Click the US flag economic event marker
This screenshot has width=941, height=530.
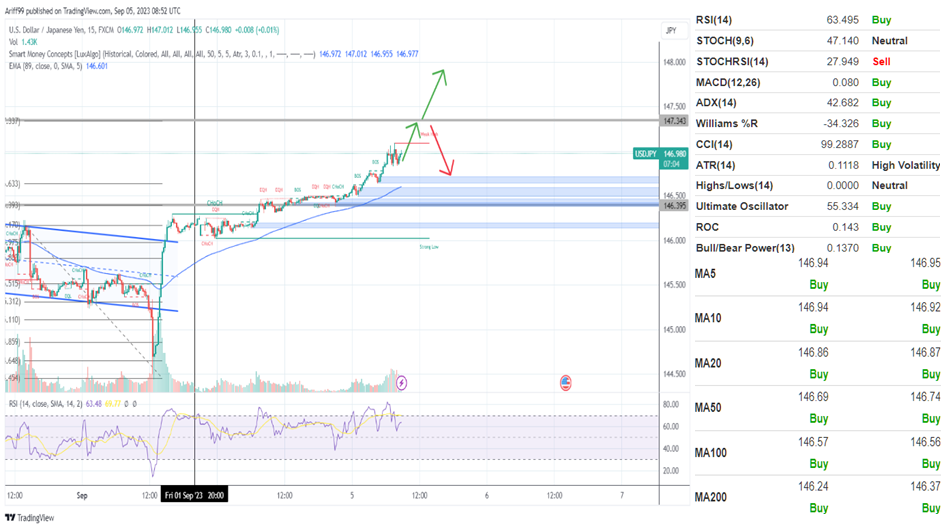coord(565,382)
